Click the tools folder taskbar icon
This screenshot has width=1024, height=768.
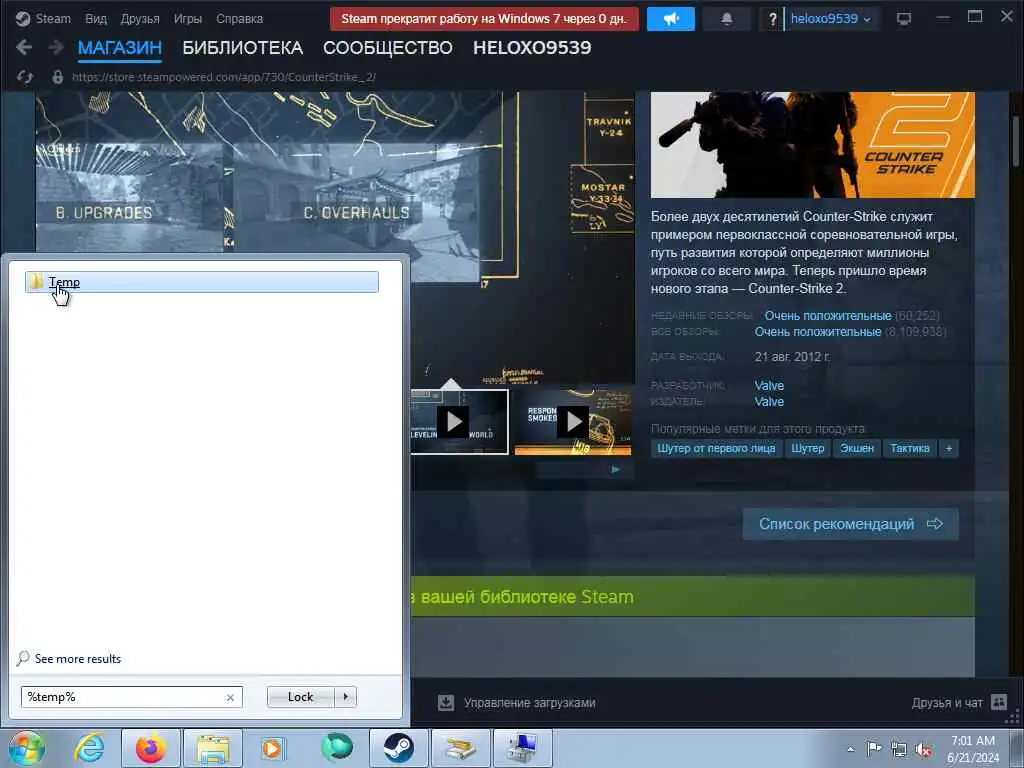pyautogui.click(x=460, y=748)
